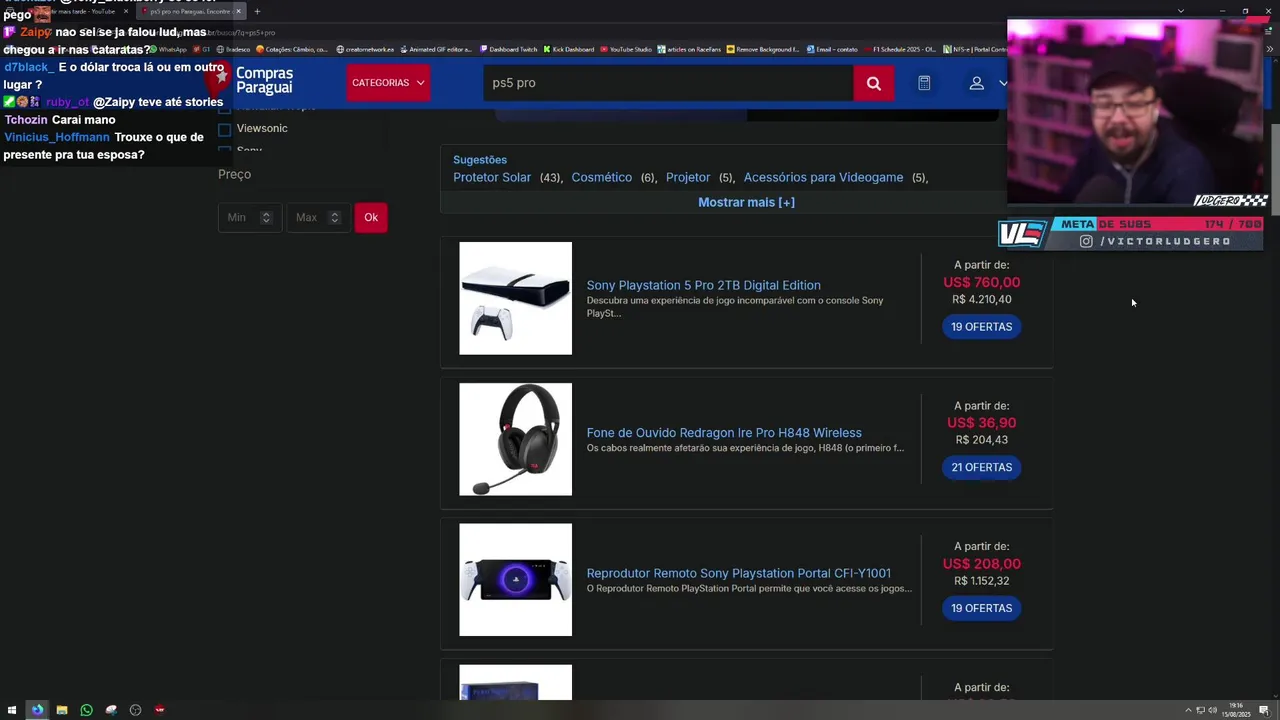Open the red VL app taskbar icon
The height and width of the screenshot is (720, 1280).
pos(160,710)
